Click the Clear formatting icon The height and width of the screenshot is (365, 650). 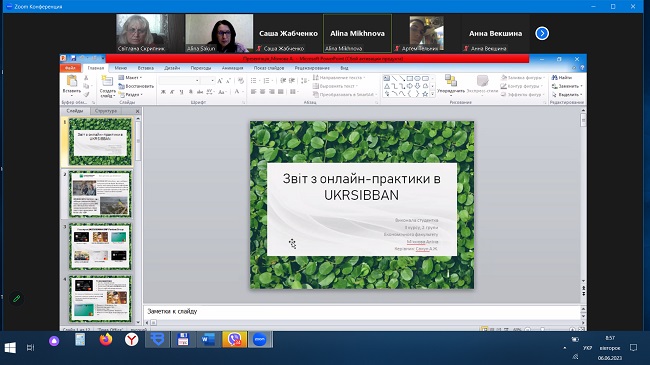coord(240,80)
